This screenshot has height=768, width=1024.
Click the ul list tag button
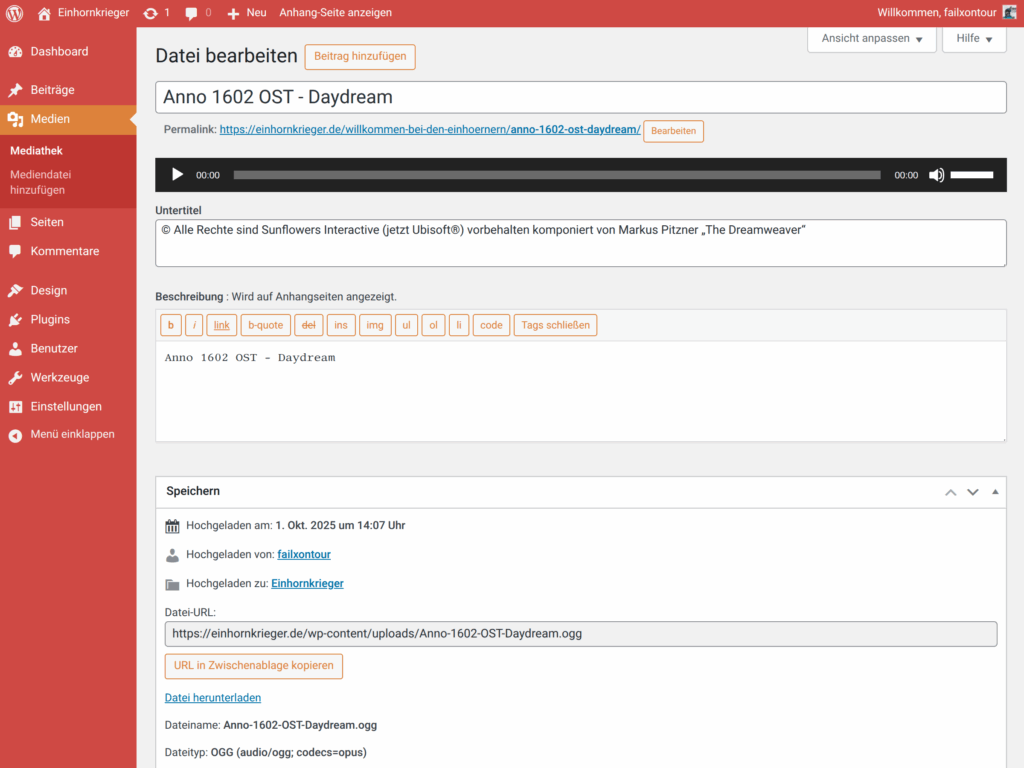pos(406,325)
